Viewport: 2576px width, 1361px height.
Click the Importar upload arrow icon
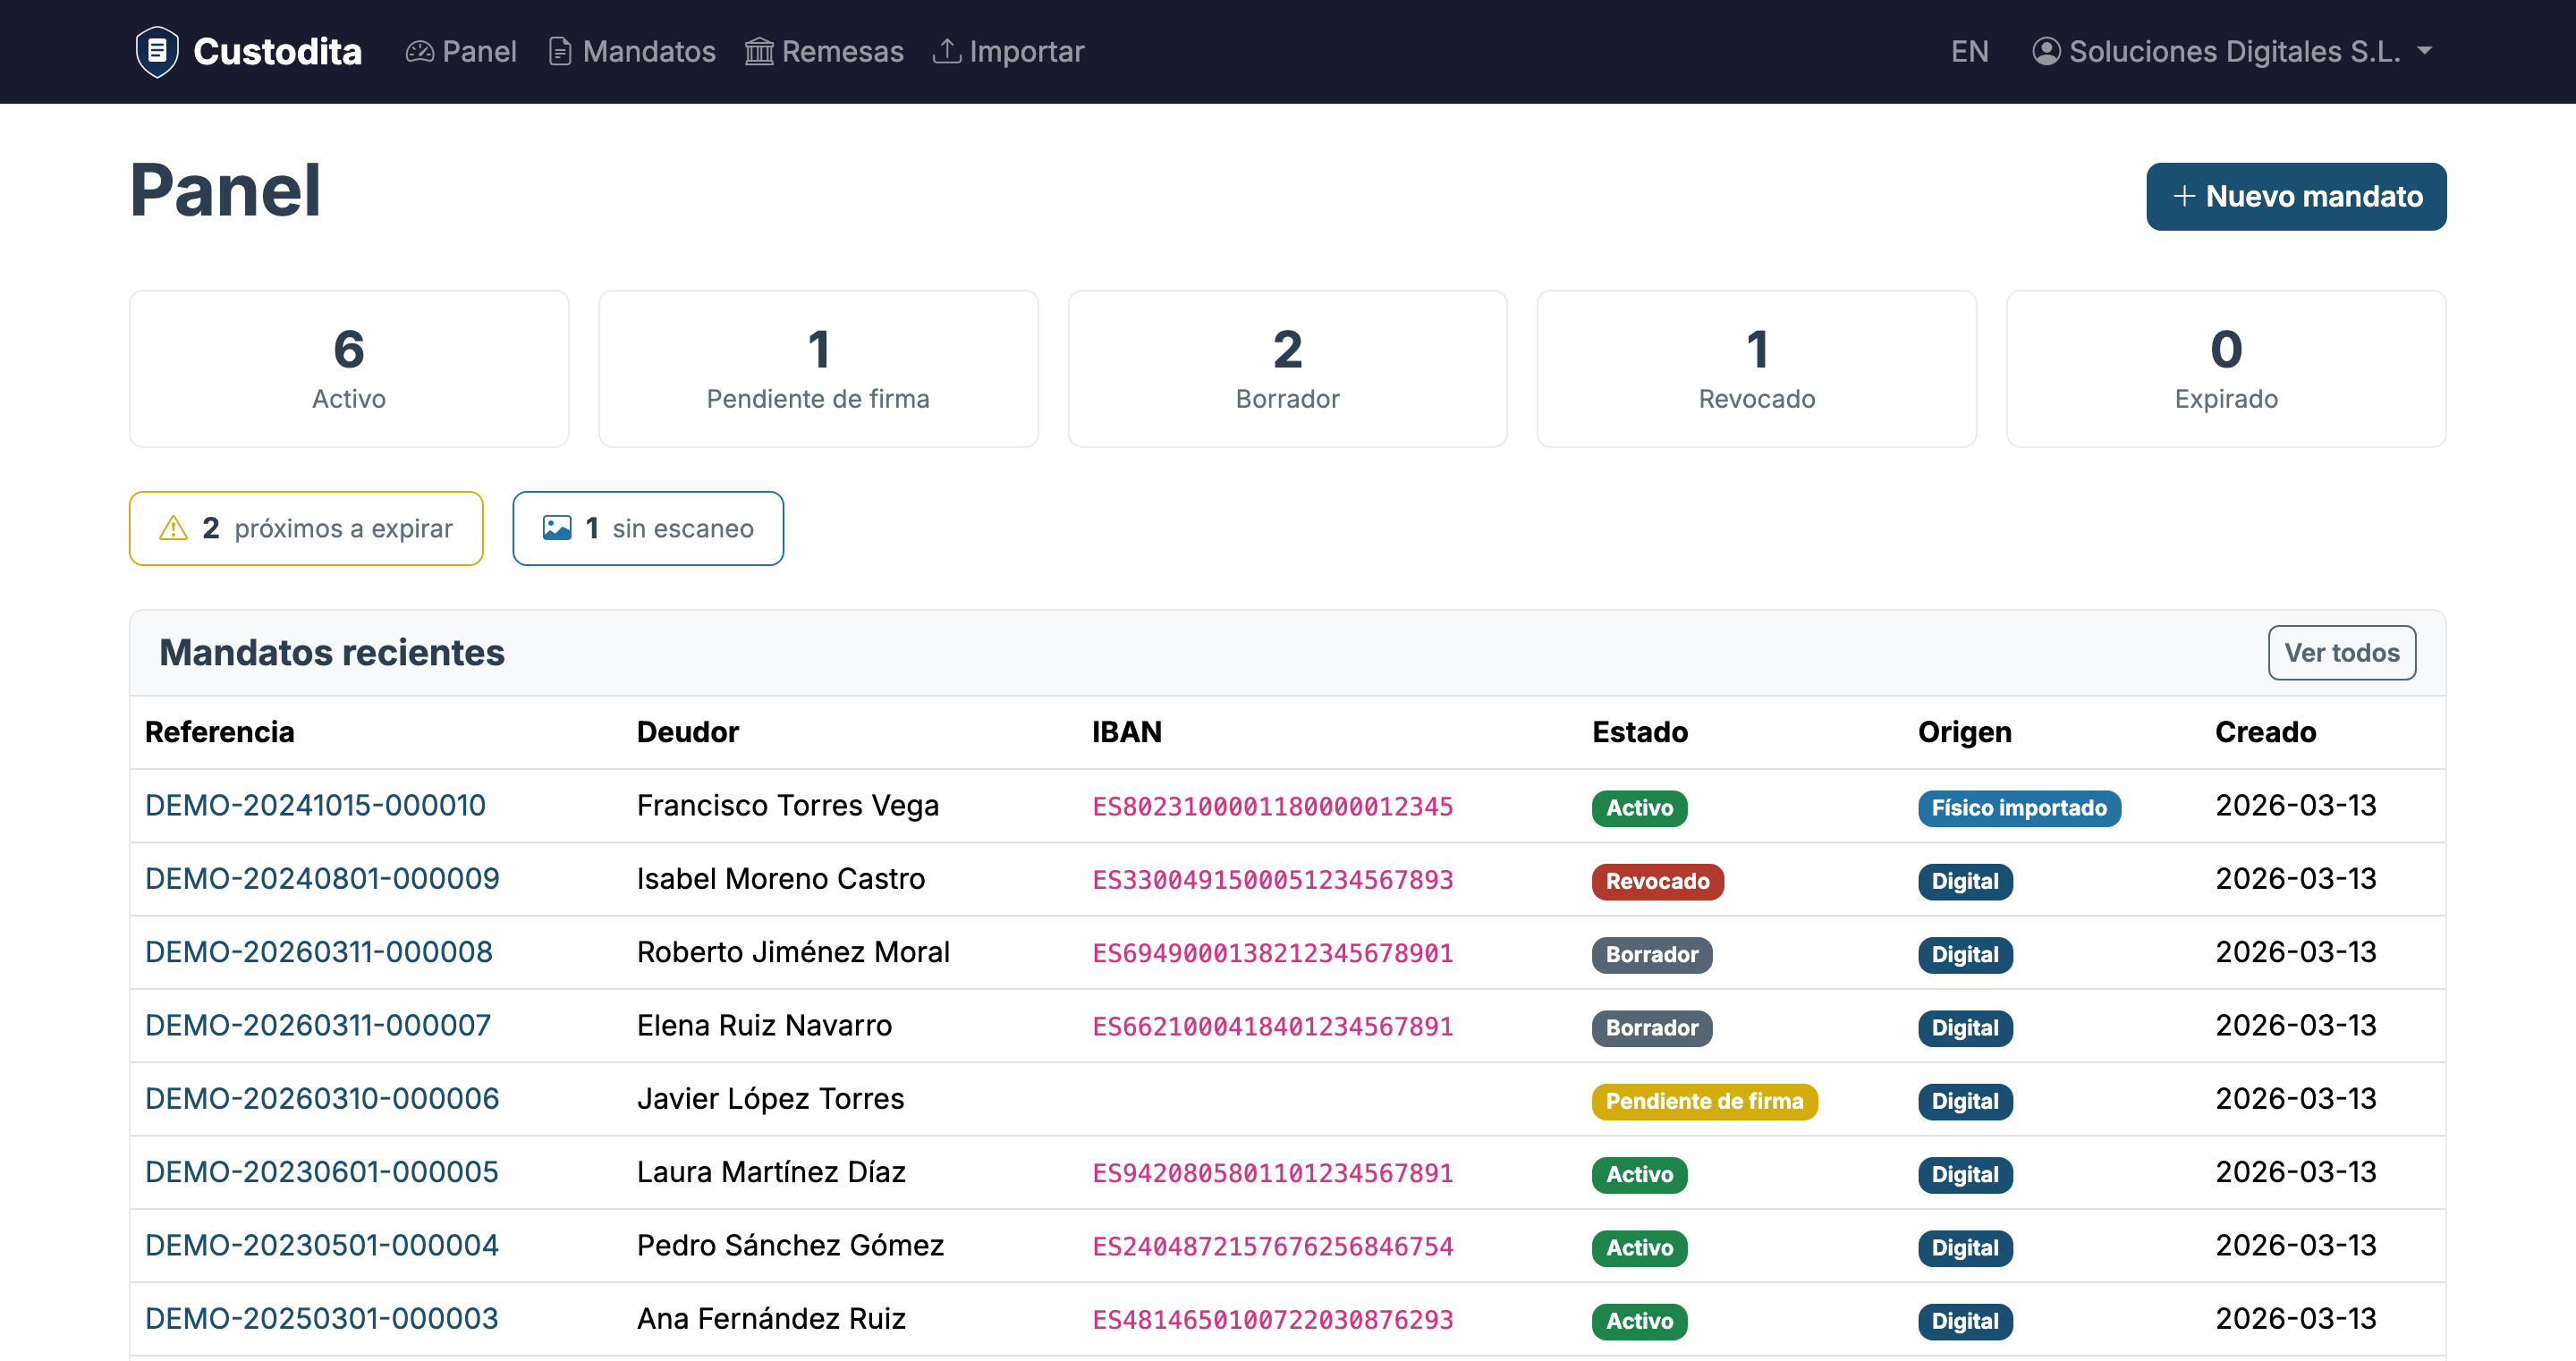[946, 50]
